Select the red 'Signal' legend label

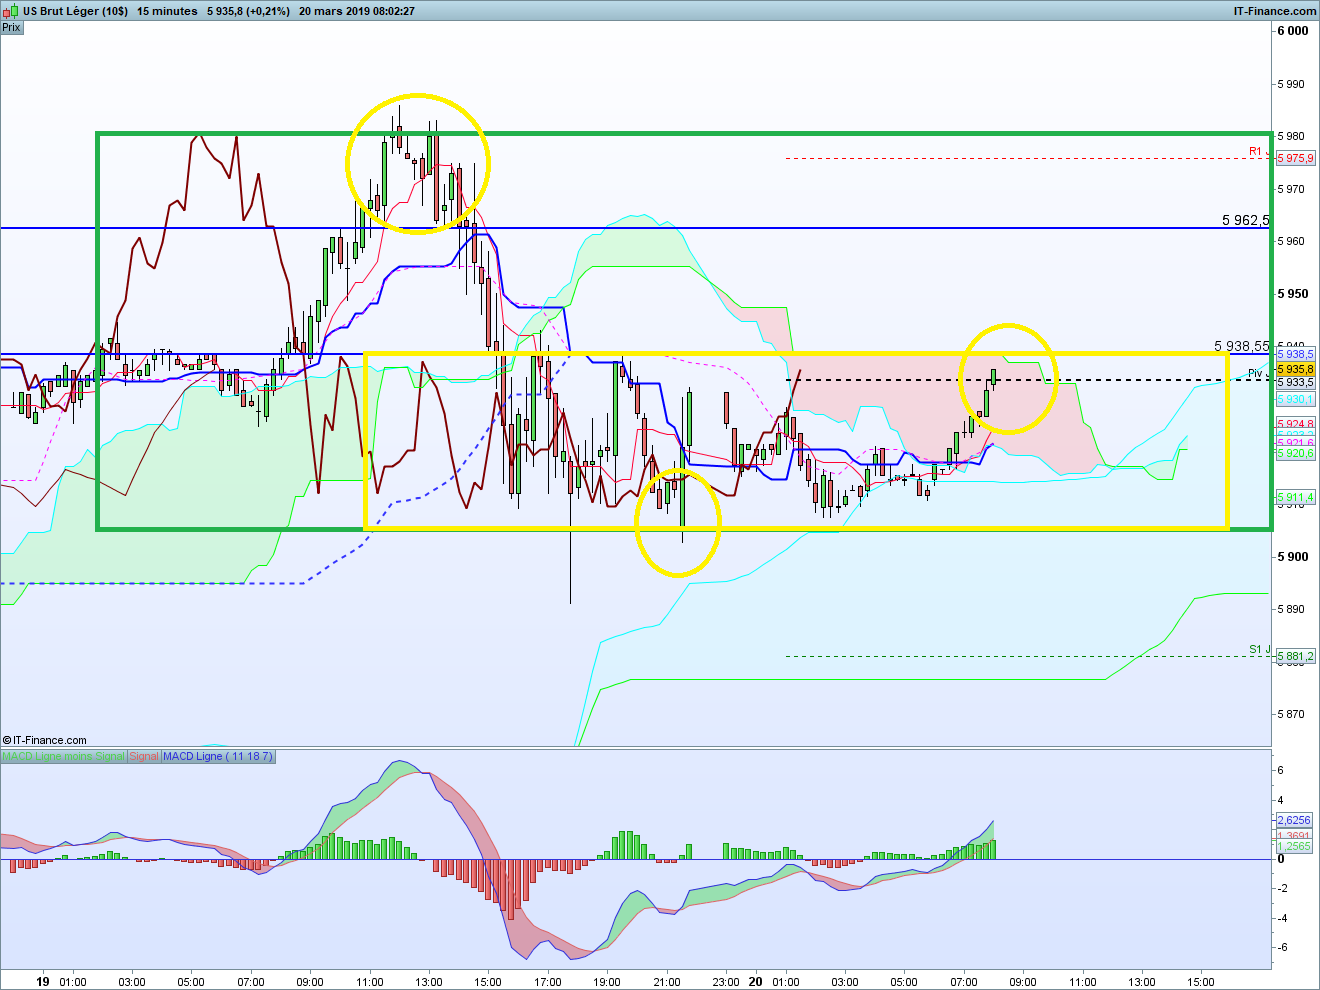144,756
